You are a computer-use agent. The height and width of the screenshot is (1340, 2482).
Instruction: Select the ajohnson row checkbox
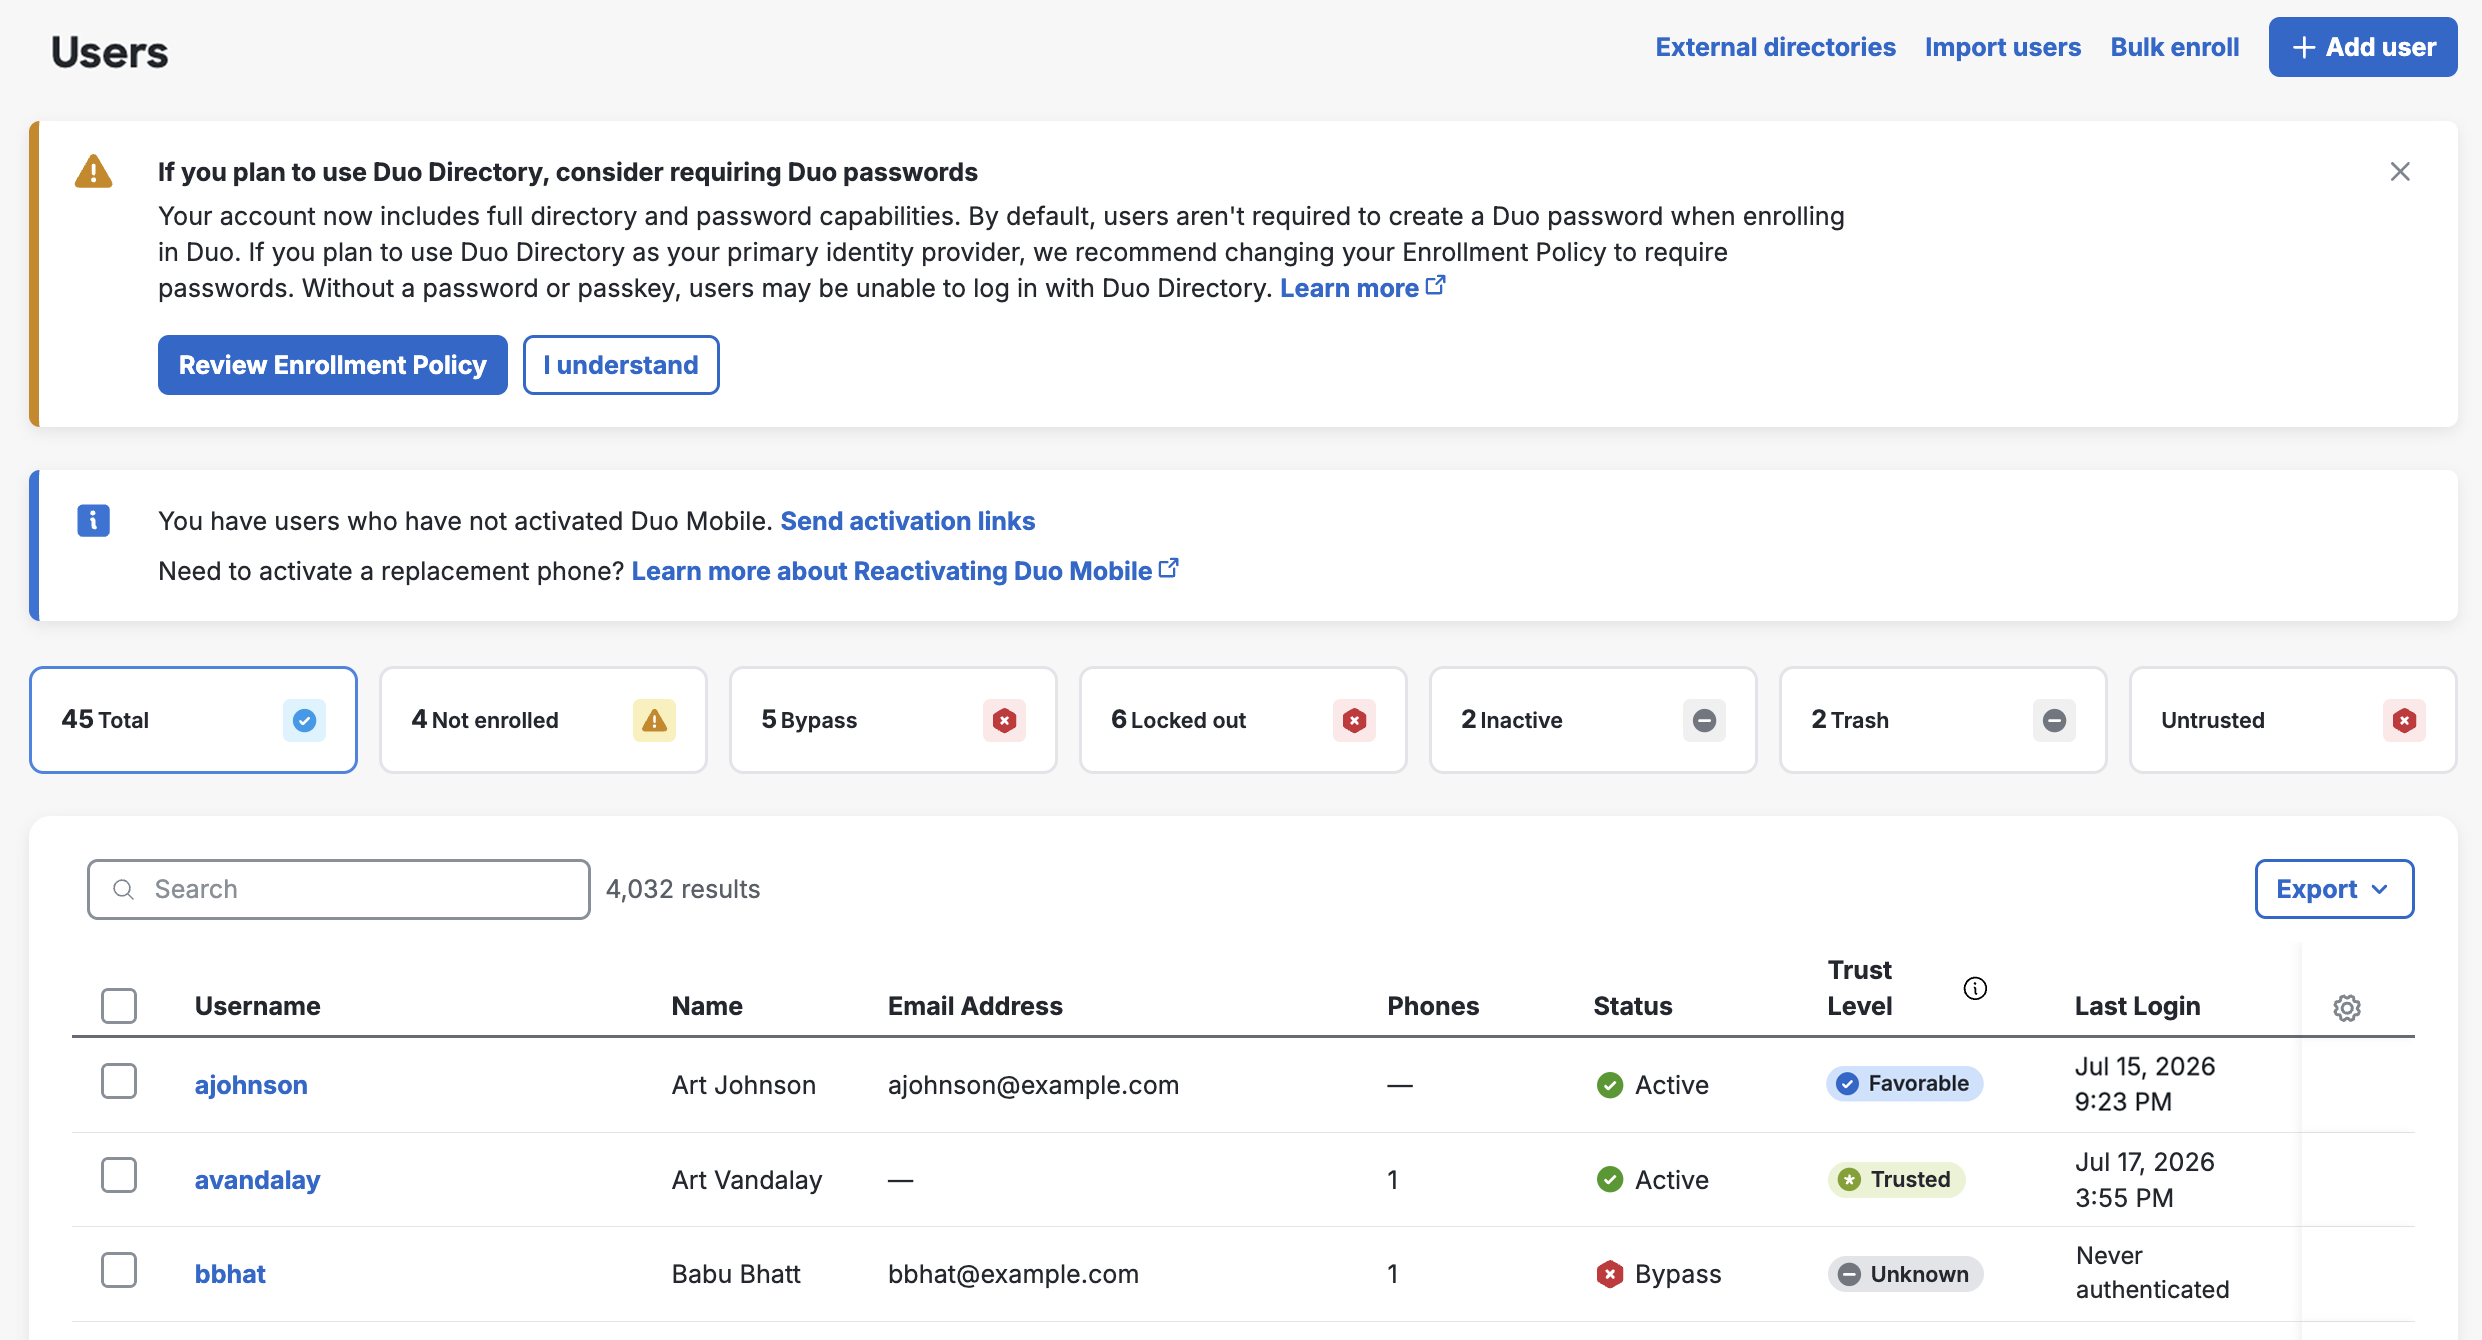[119, 1081]
